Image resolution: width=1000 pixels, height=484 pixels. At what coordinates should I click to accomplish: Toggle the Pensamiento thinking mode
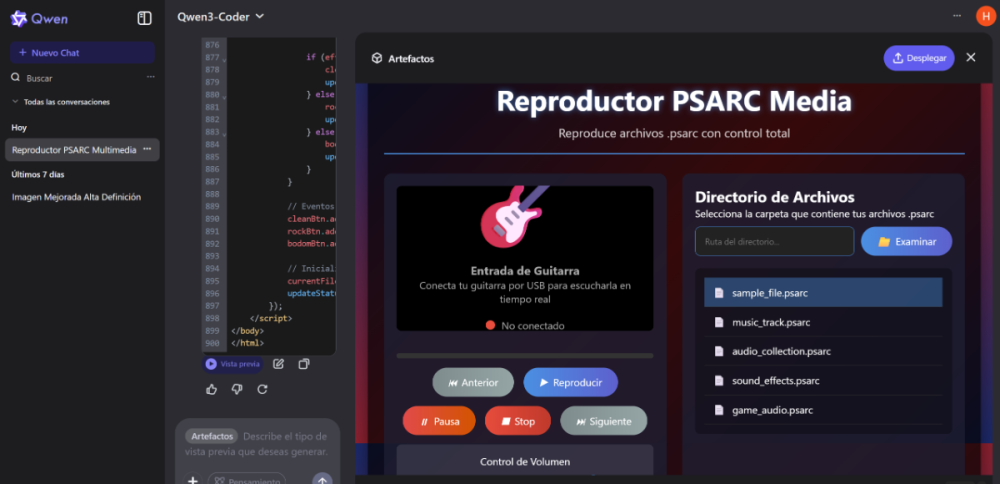[247, 479]
